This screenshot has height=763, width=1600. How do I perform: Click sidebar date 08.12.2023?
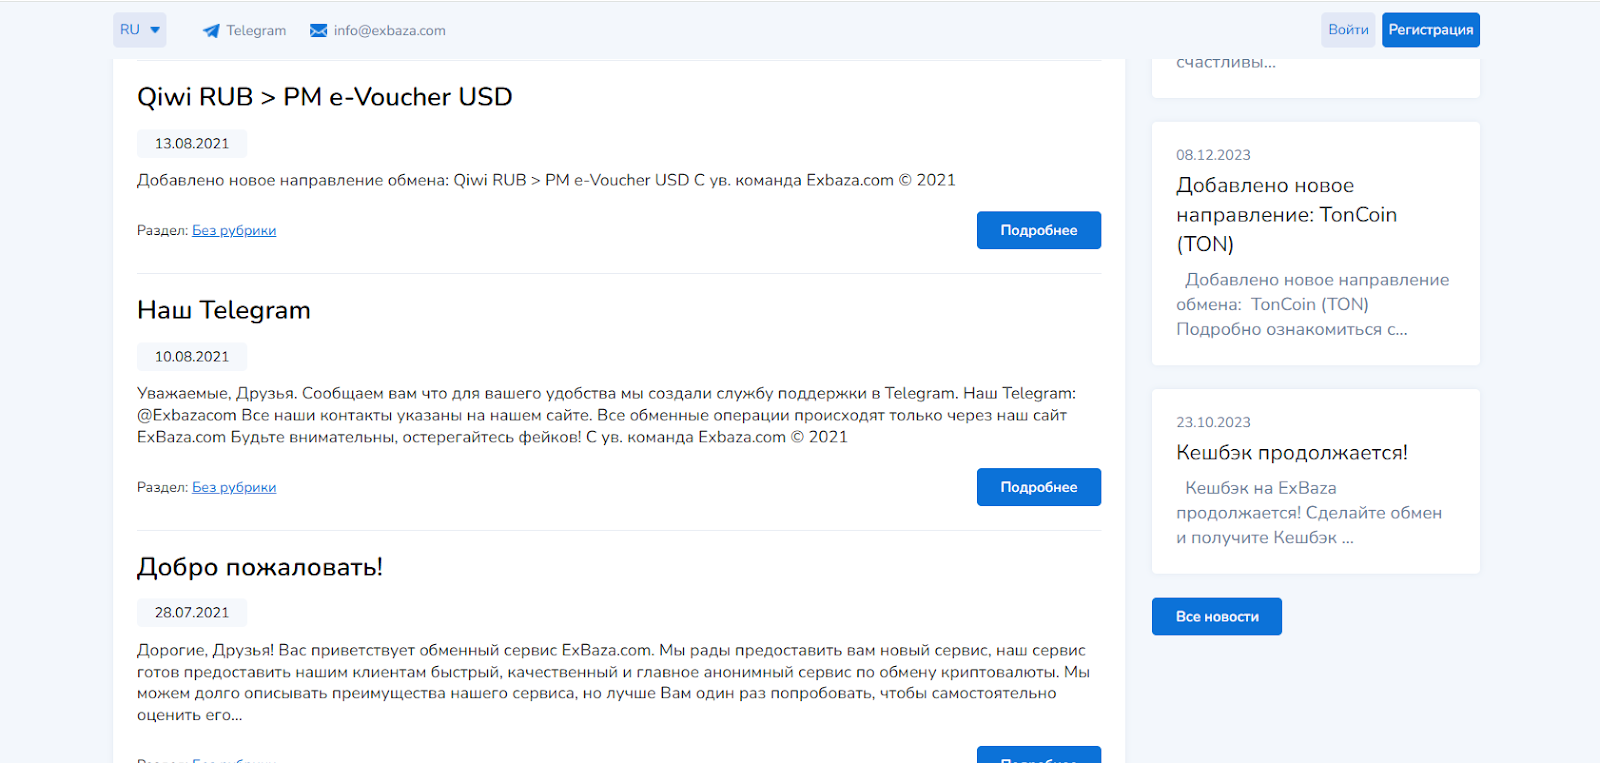pyautogui.click(x=1213, y=155)
